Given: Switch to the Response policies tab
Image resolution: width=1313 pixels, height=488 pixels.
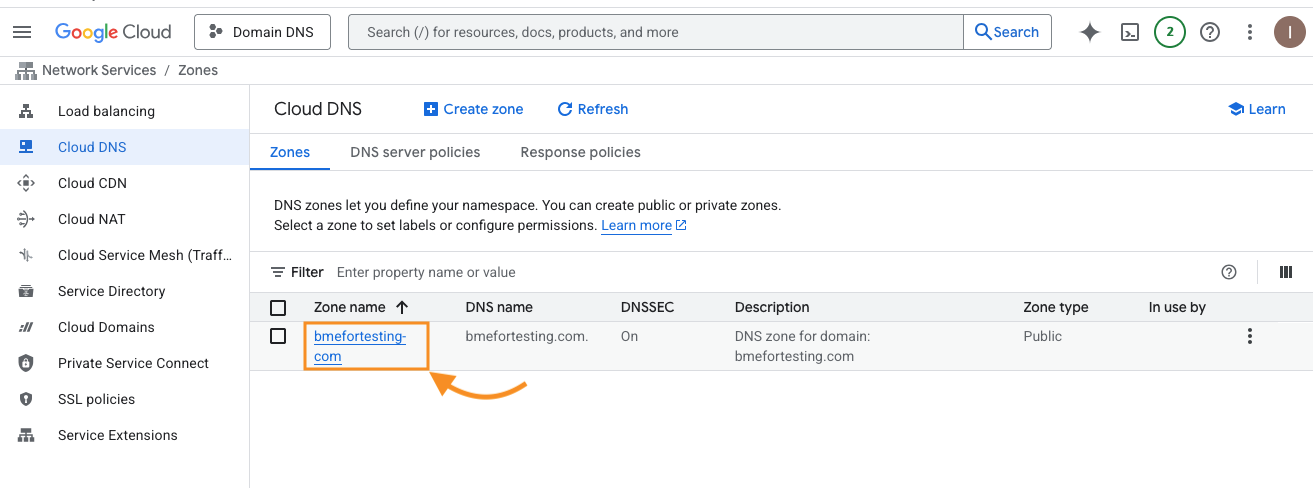Looking at the screenshot, I should 580,152.
